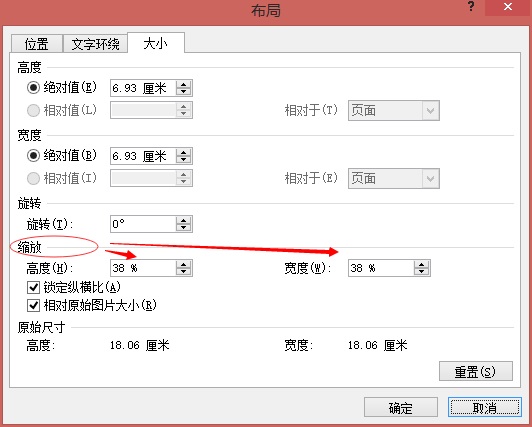Screen dimensions: 532x427
Task: Increase 高度 absolute value with up spinner
Action: [184, 84]
